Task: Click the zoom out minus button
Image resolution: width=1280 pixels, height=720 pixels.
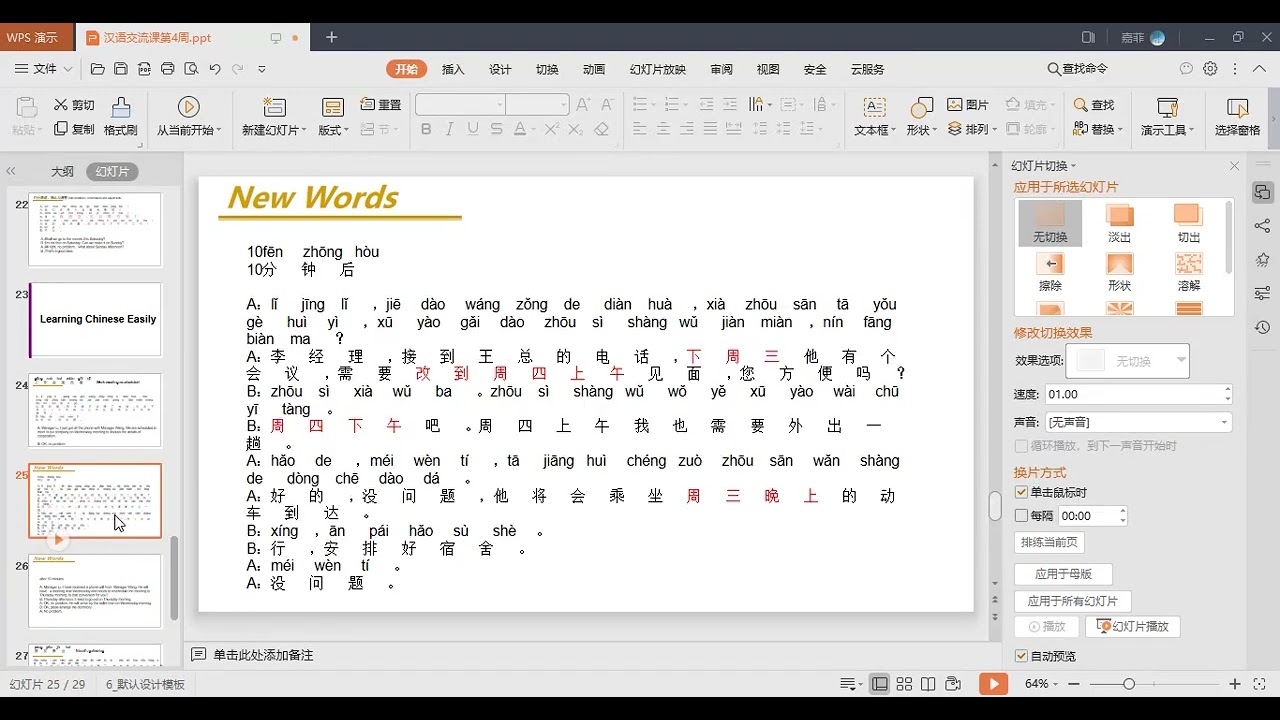Action: (1073, 684)
